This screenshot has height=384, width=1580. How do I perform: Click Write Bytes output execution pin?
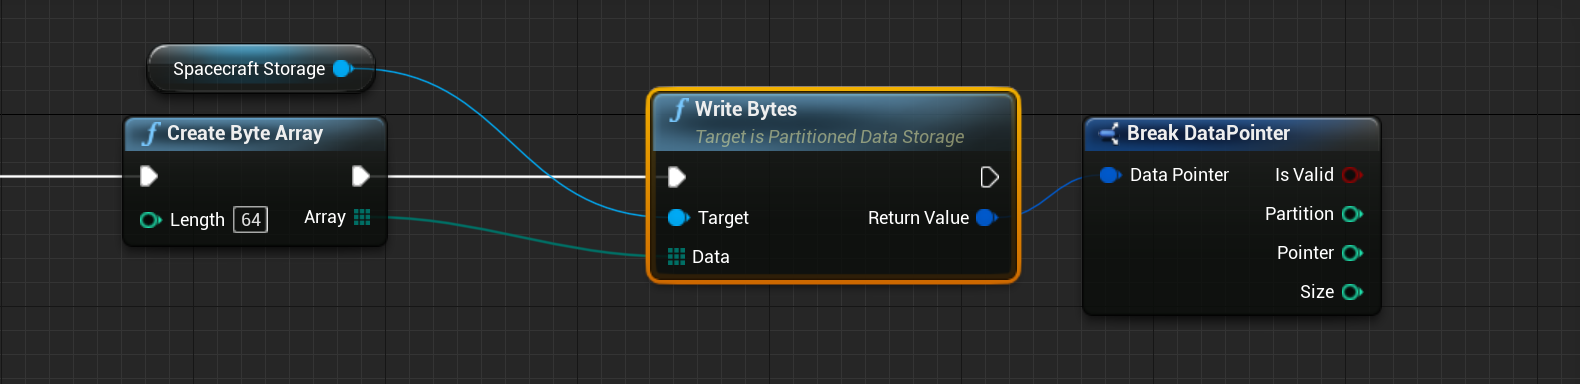pos(989,177)
